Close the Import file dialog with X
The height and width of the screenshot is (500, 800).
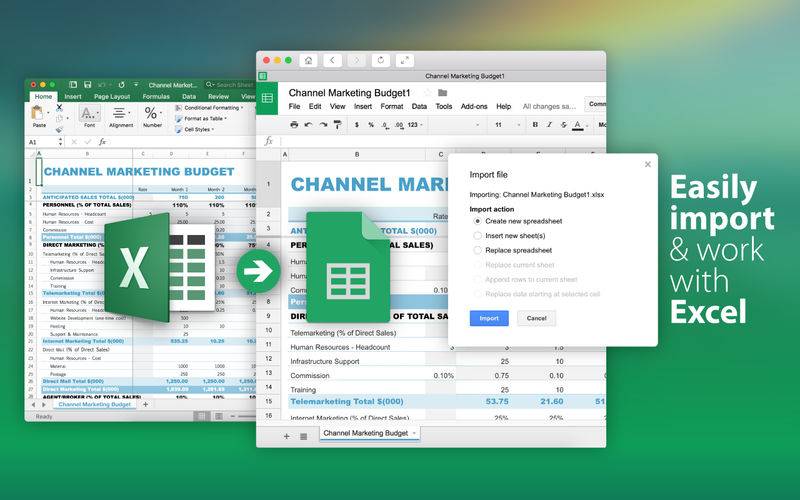tap(647, 164)
